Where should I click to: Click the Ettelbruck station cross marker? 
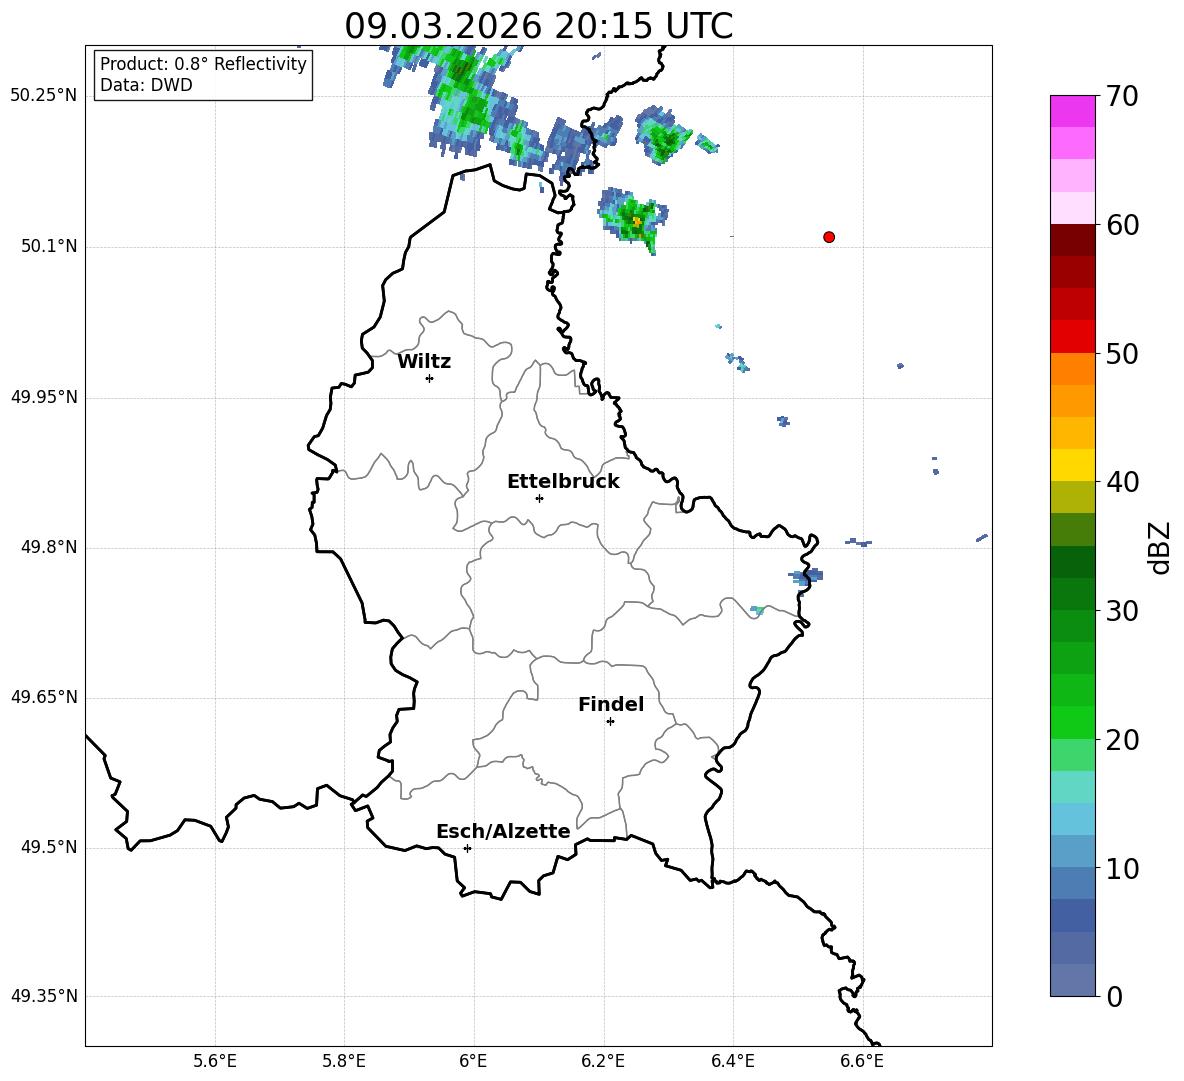tap(539, 498)
